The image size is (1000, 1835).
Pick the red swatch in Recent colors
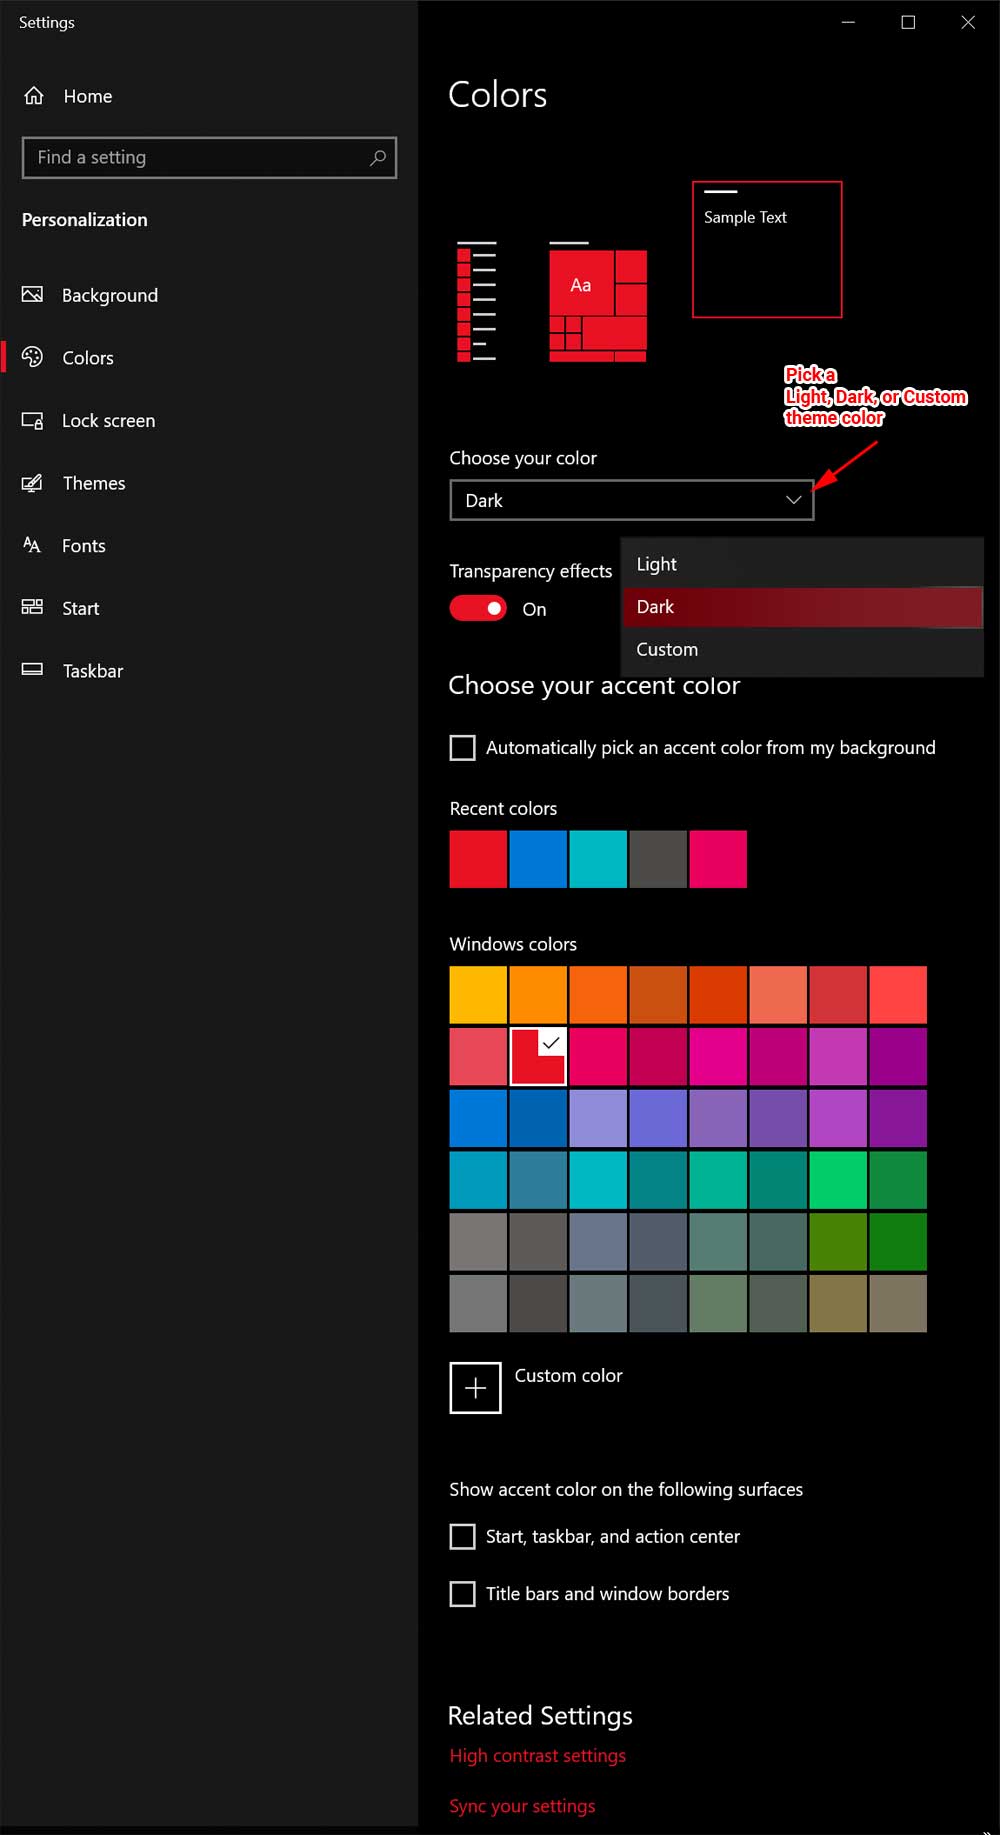tap(478, 859)
